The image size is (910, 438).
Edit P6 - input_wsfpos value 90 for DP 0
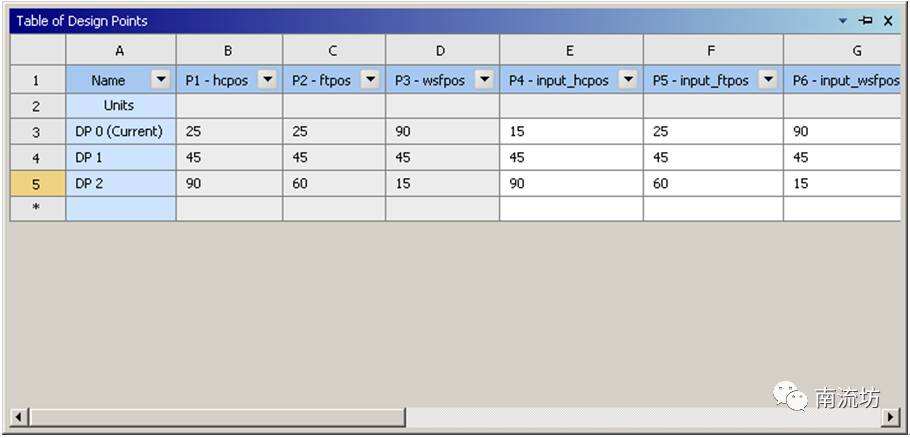842,132
